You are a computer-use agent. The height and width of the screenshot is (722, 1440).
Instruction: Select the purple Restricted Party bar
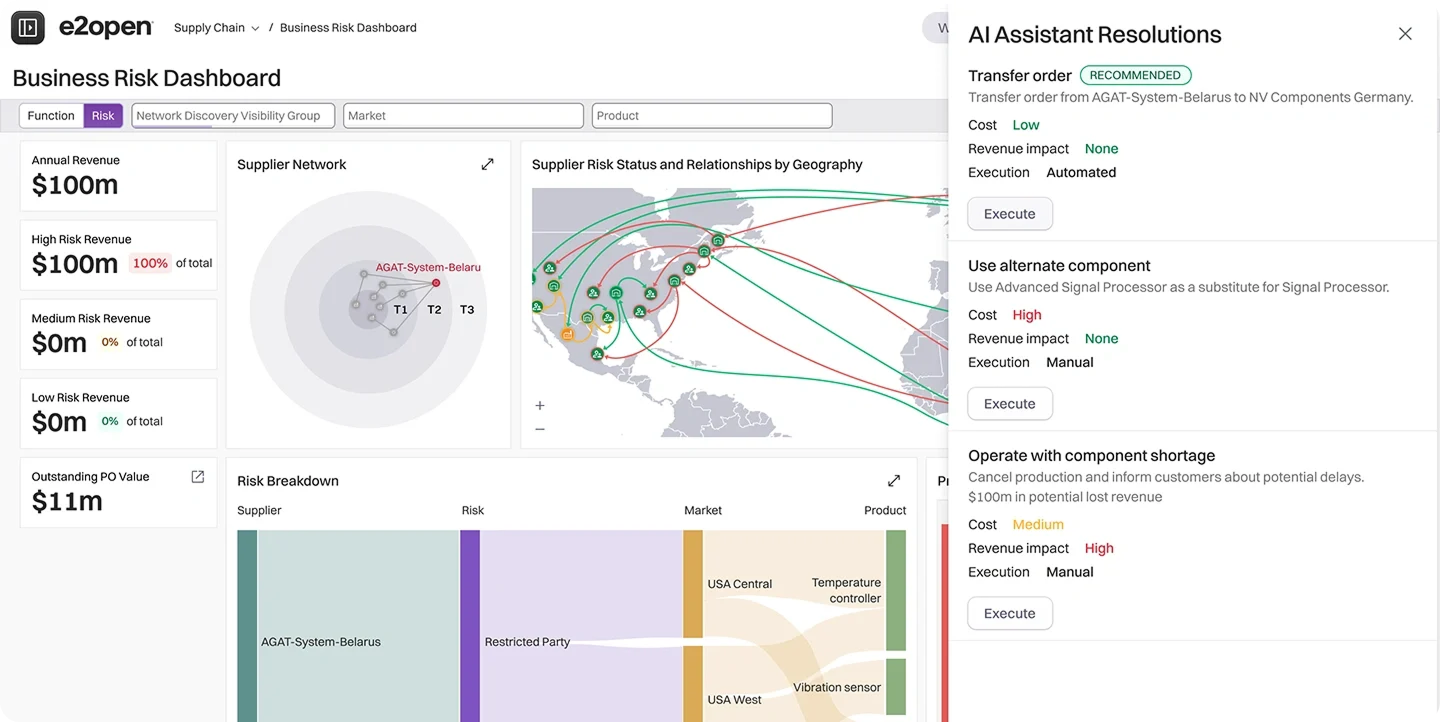pyautogui.click(x=470, y=625)
